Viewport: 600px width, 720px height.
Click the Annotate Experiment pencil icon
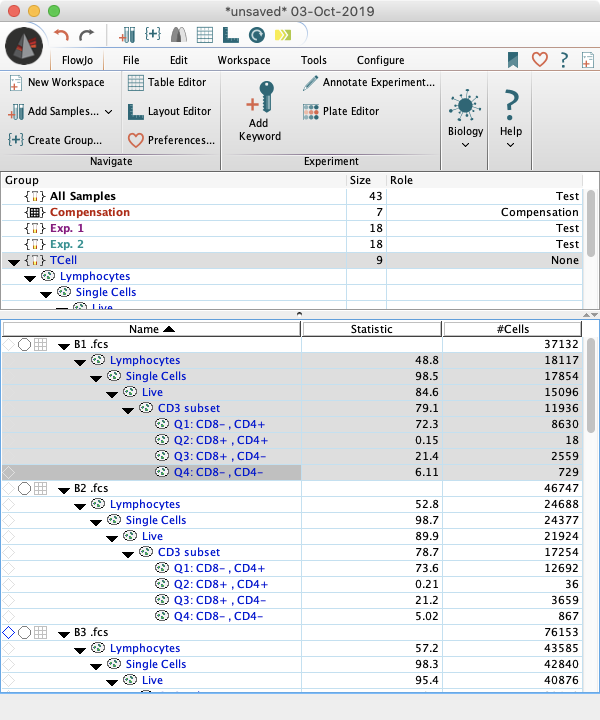[310, 83]
